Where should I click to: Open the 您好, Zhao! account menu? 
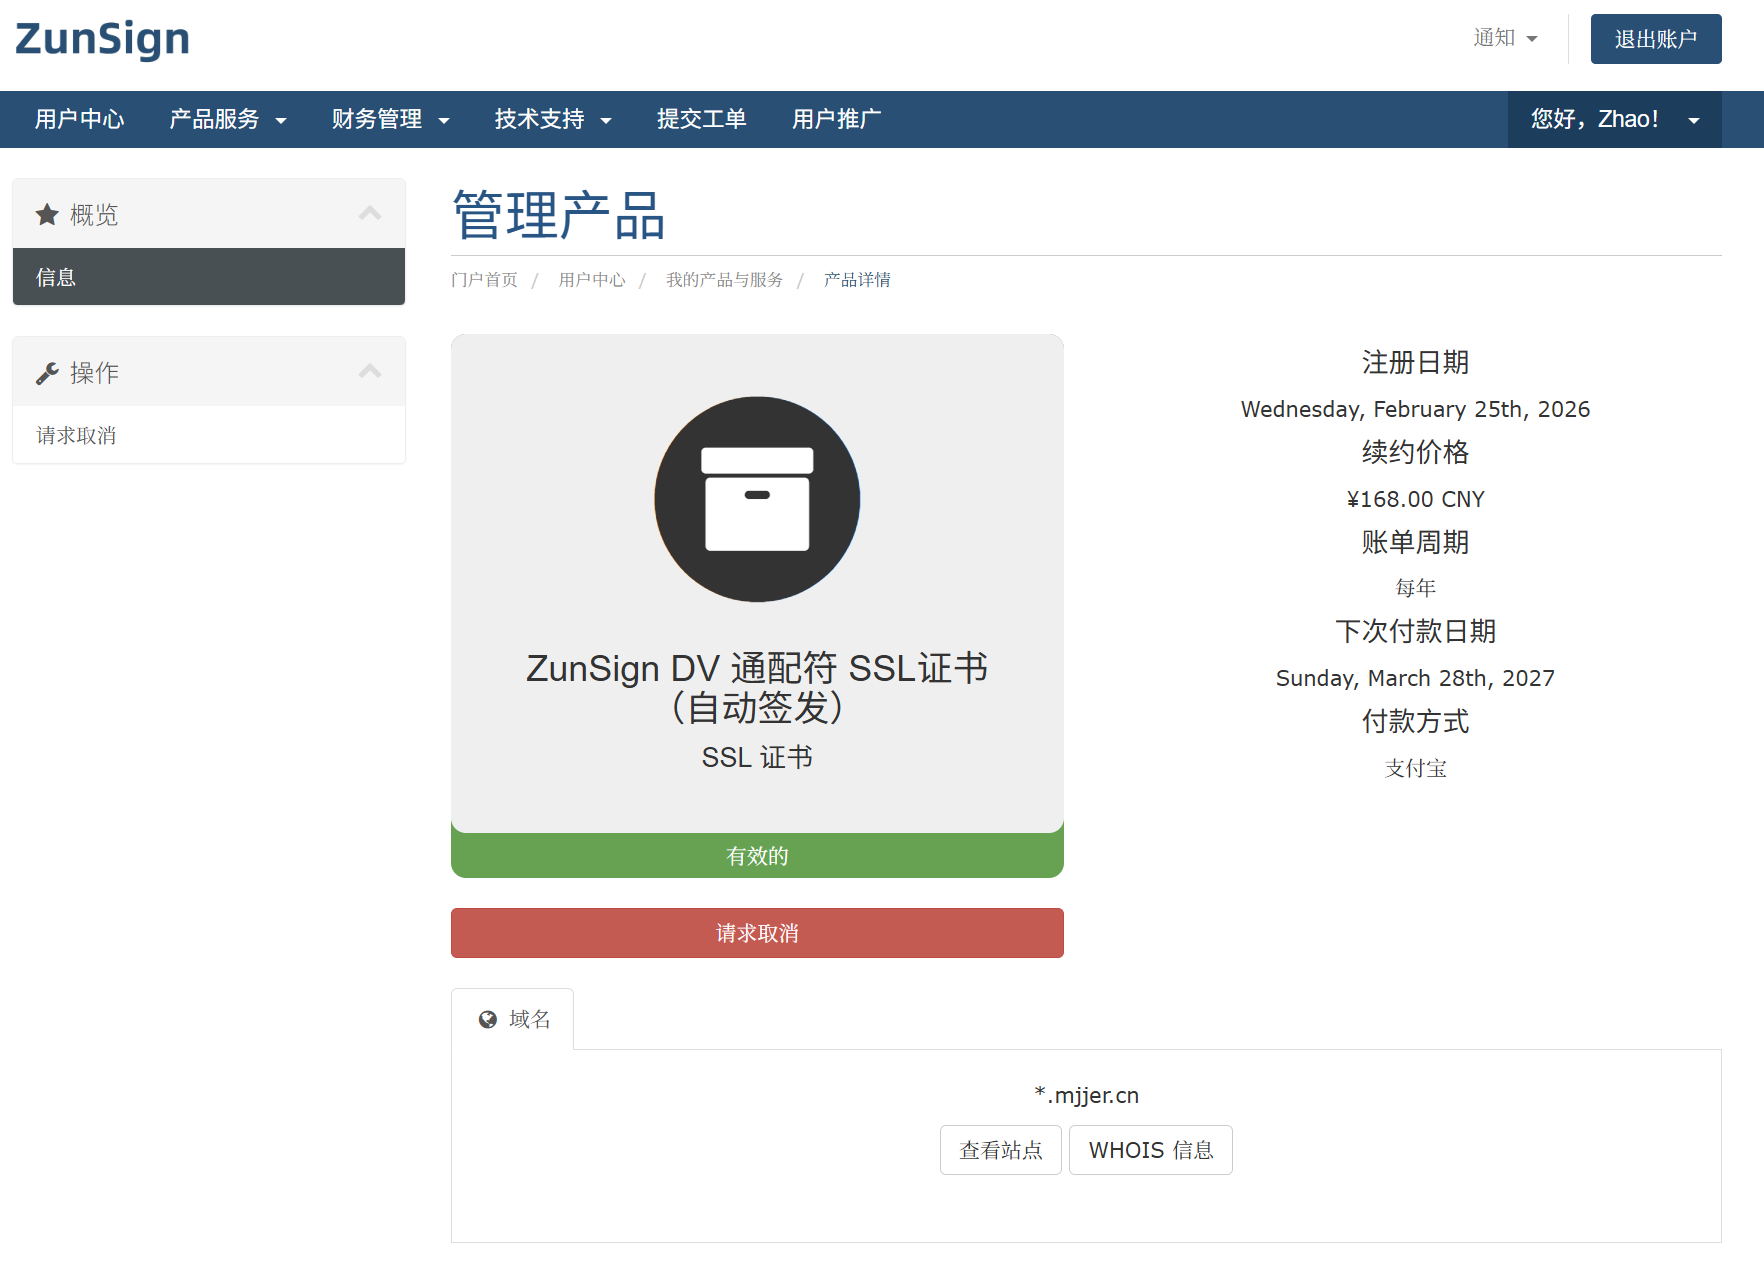[1614, 120]
